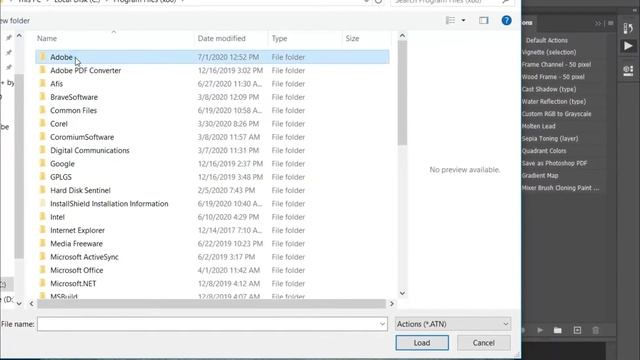Image resolution: width=640 pixels, height=360 pixels.
Task: Click the file list's vertical scrollbar up arrow
Action: coord(402,36)
